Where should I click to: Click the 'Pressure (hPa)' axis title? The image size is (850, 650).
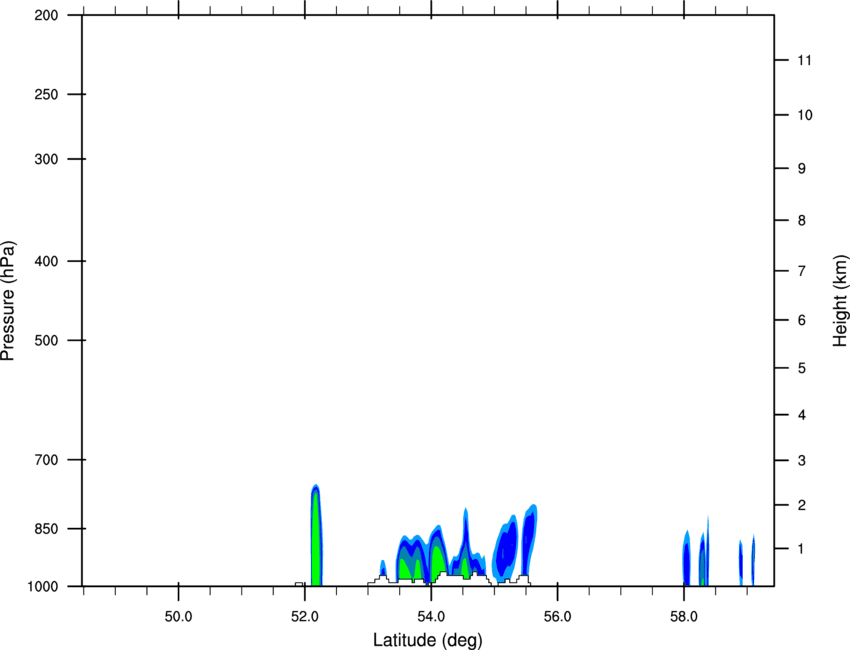pyautogui.click(x=8, y=301)
